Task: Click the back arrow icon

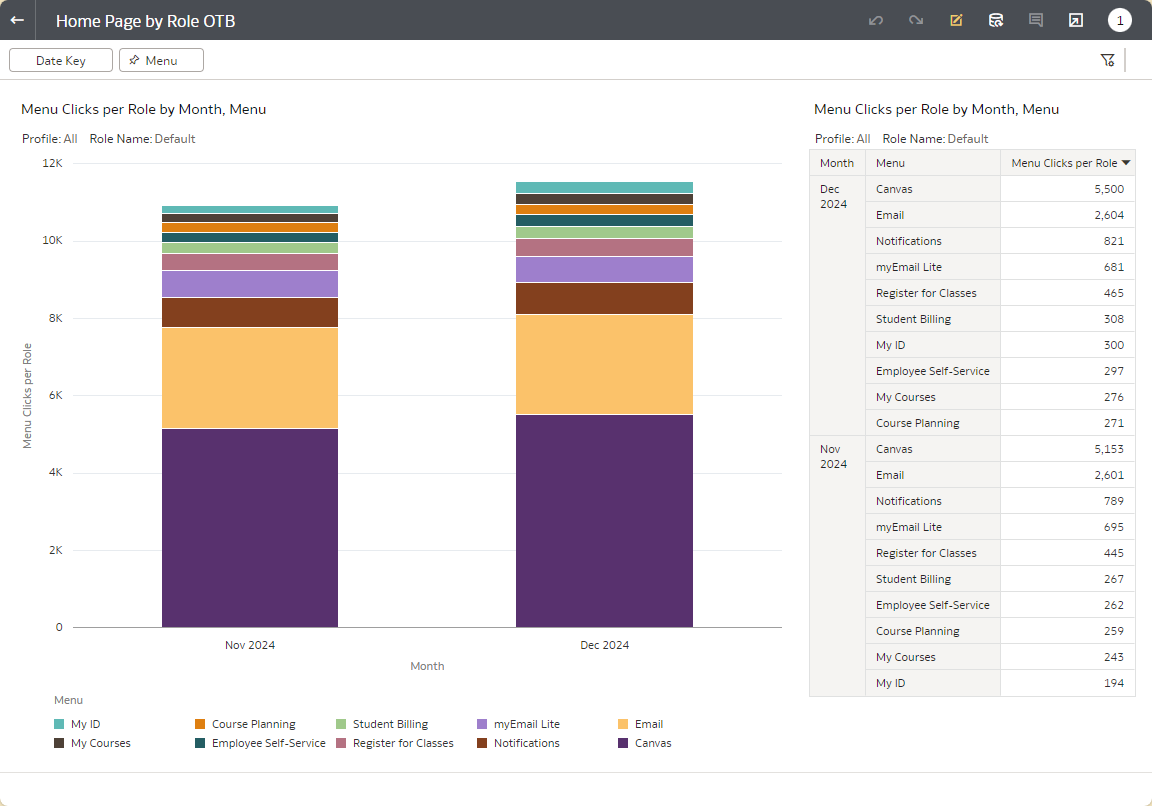Action: tap(17, 20)
